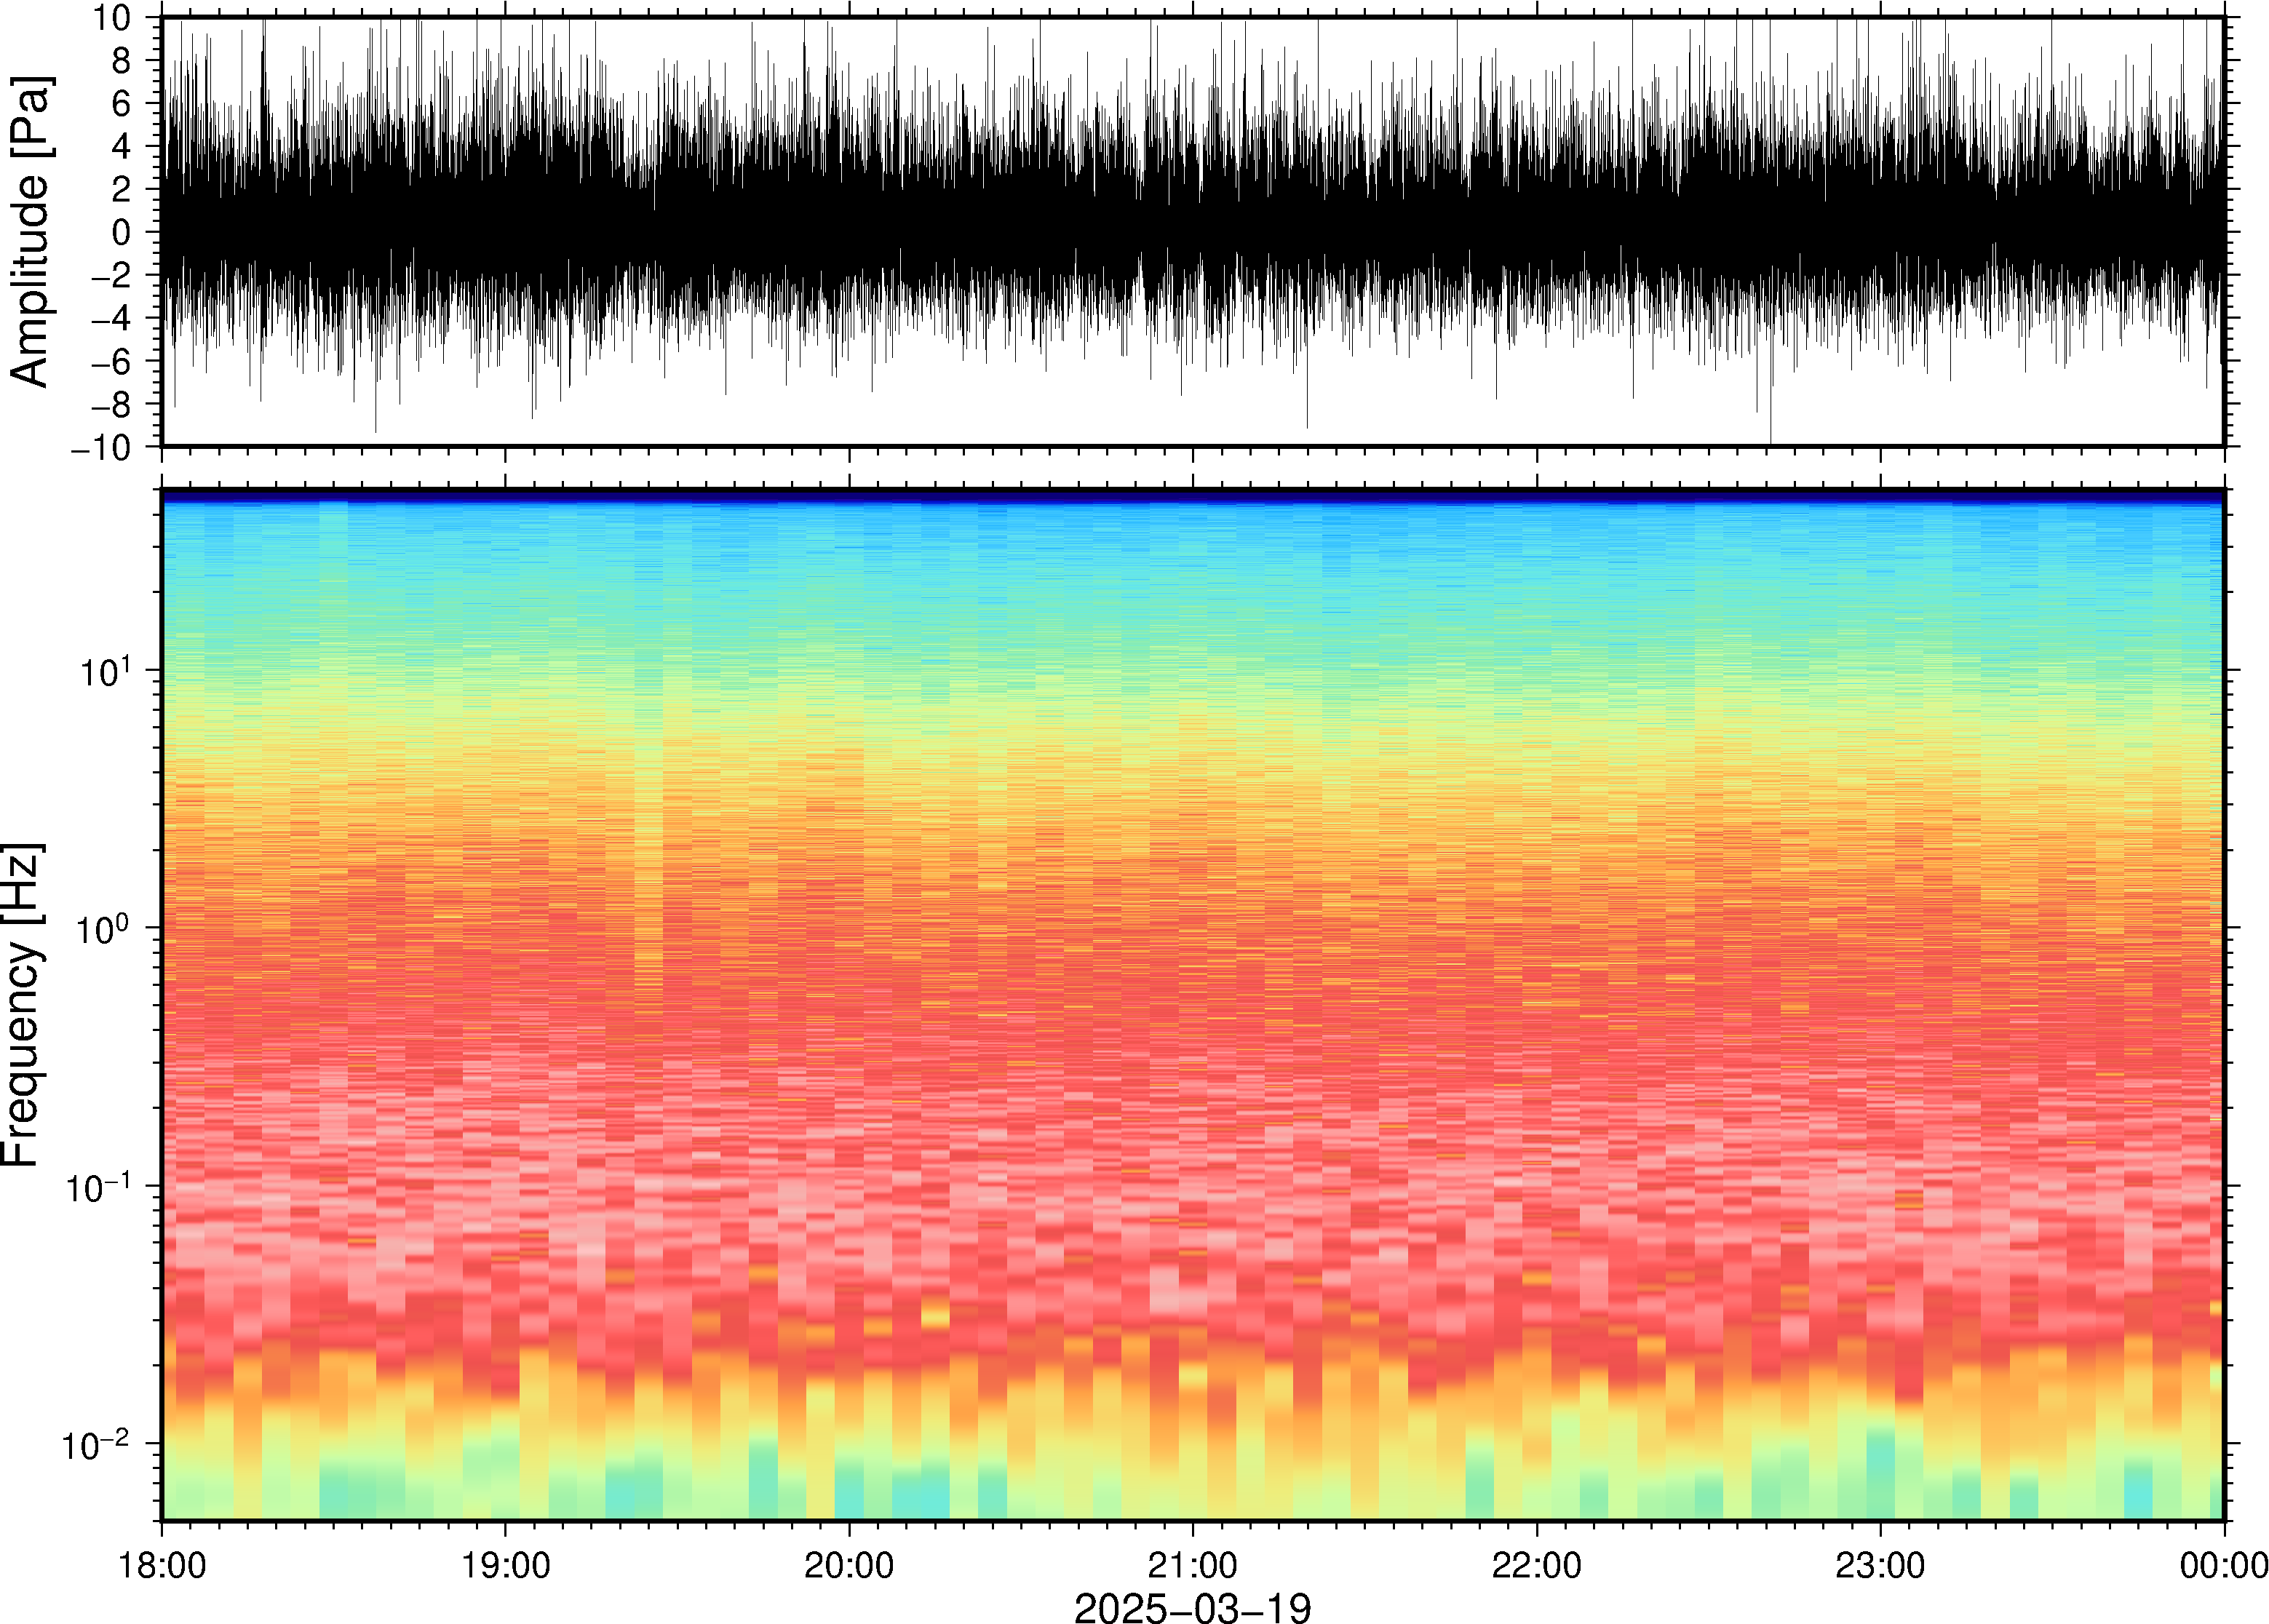Click the 10⁰ frequency tick label
Image resolution: width=2269 pixels, height=1624 pixels.
(x=103, y=926)
